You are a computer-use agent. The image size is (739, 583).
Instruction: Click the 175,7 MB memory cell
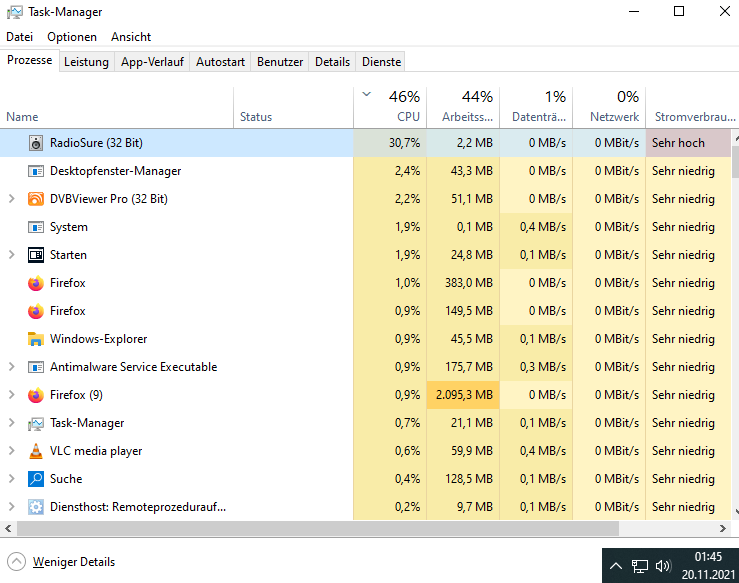click(463, 367)
